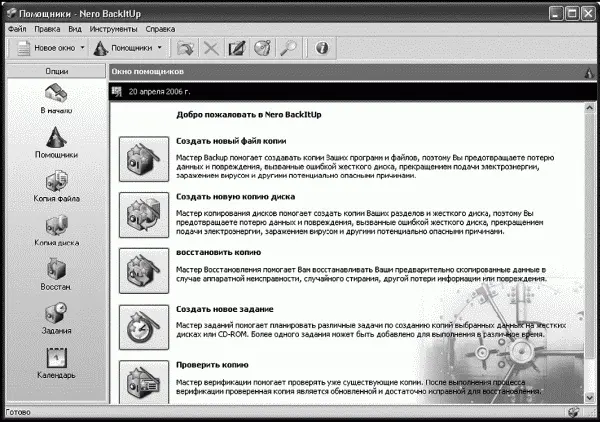Click the disc toolbar icon
The height and width of the screenshot is (422, 600).
(x=262, y=48)
